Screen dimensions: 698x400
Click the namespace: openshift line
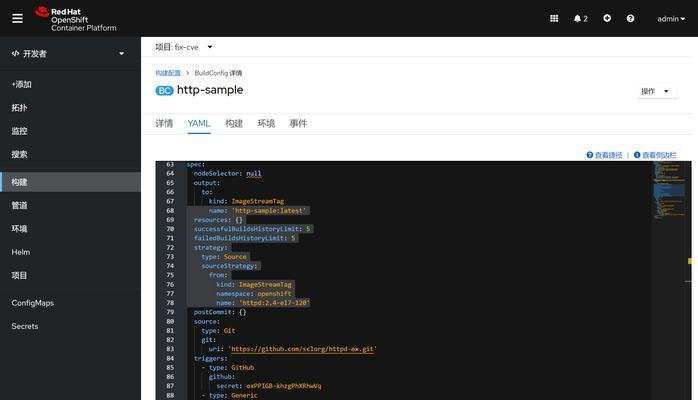coord(254,294)
